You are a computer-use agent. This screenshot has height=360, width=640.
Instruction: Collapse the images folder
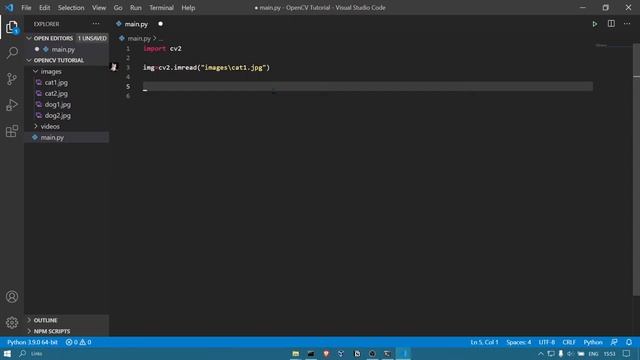pos(36,71)
